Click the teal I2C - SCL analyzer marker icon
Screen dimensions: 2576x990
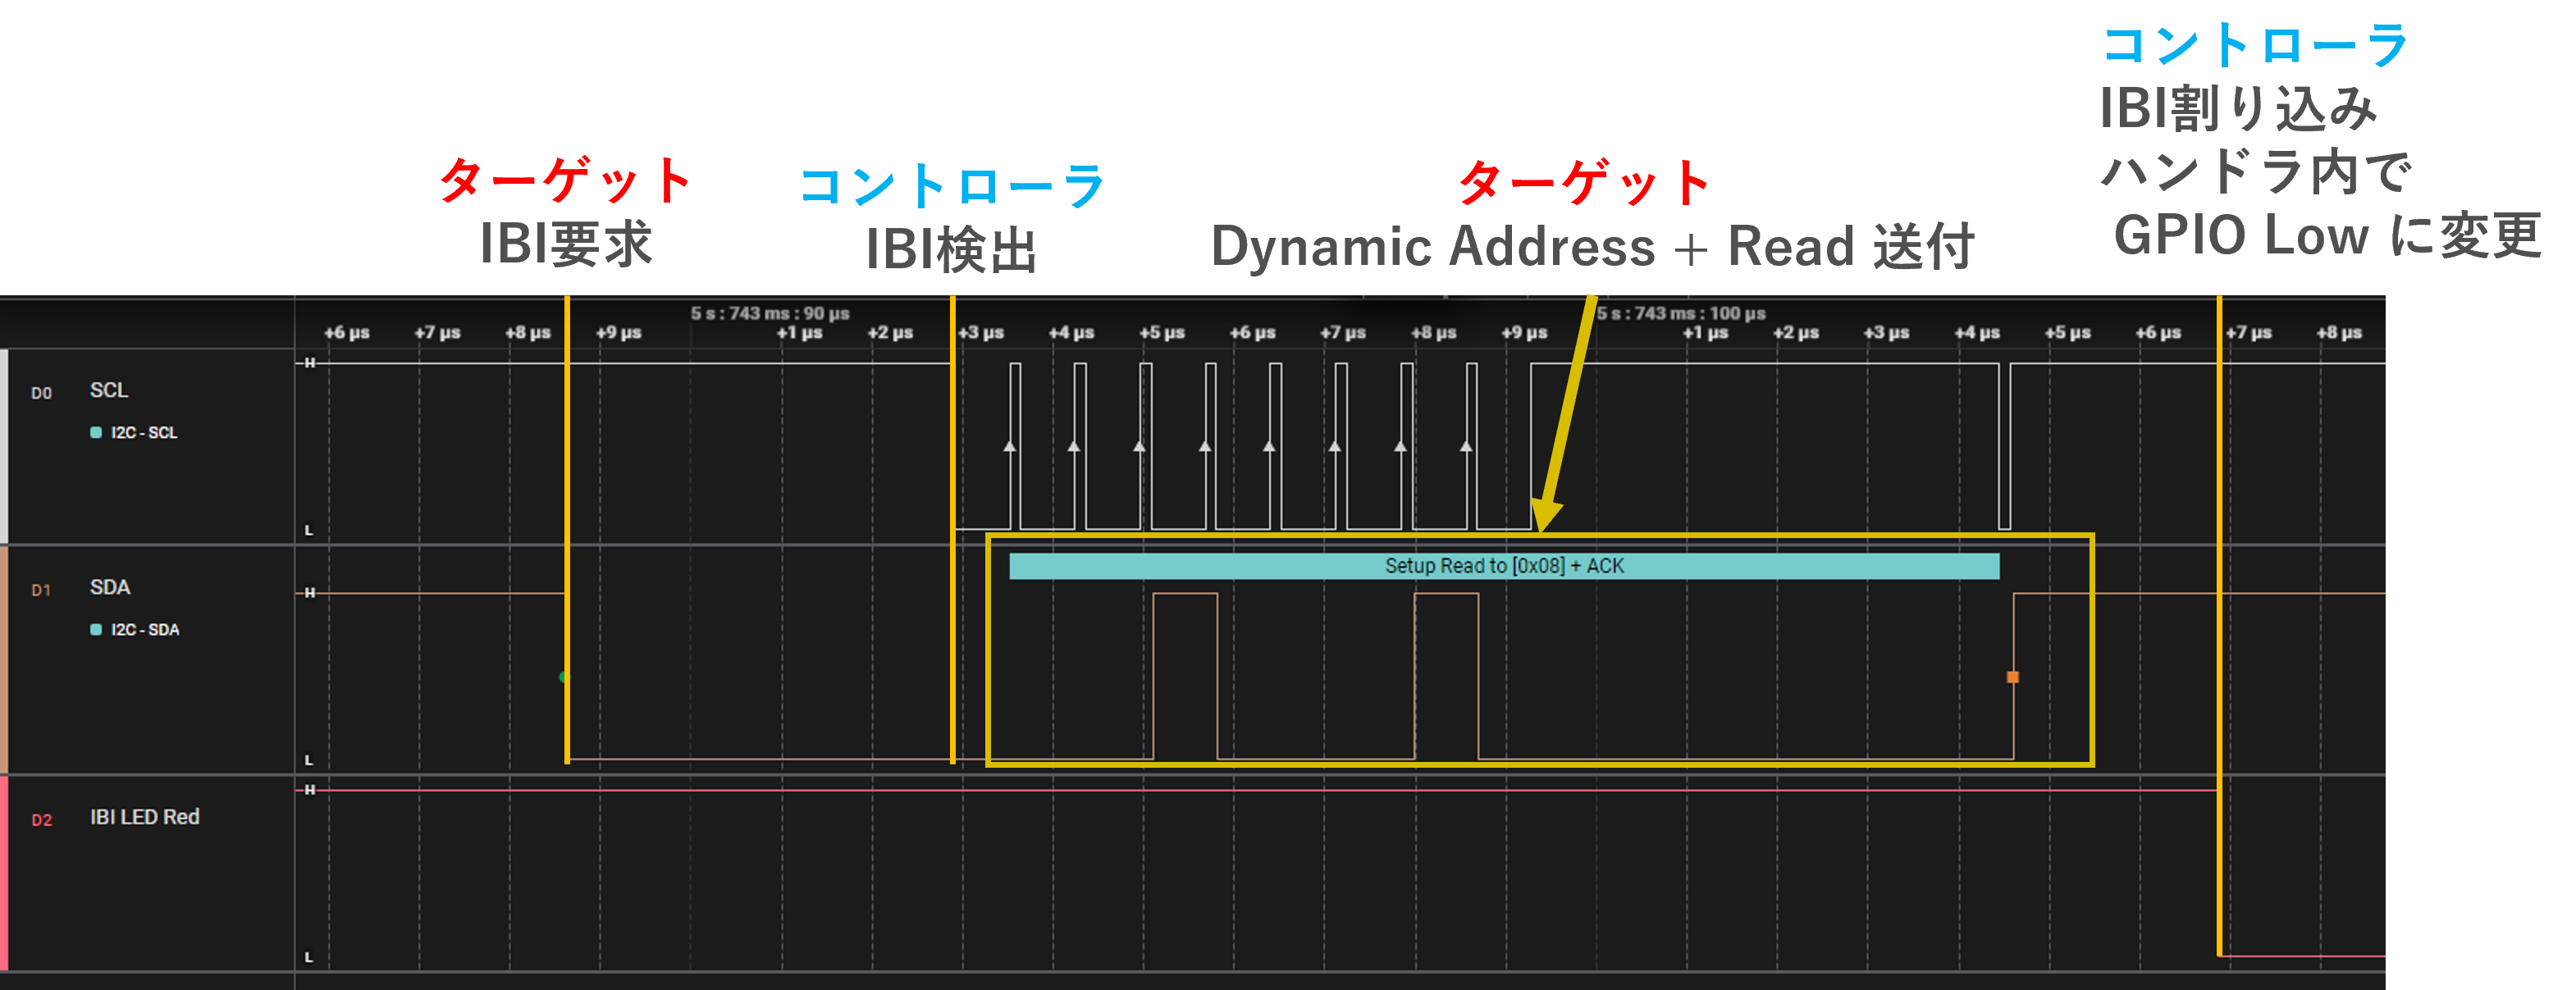[x=95, y=433]
